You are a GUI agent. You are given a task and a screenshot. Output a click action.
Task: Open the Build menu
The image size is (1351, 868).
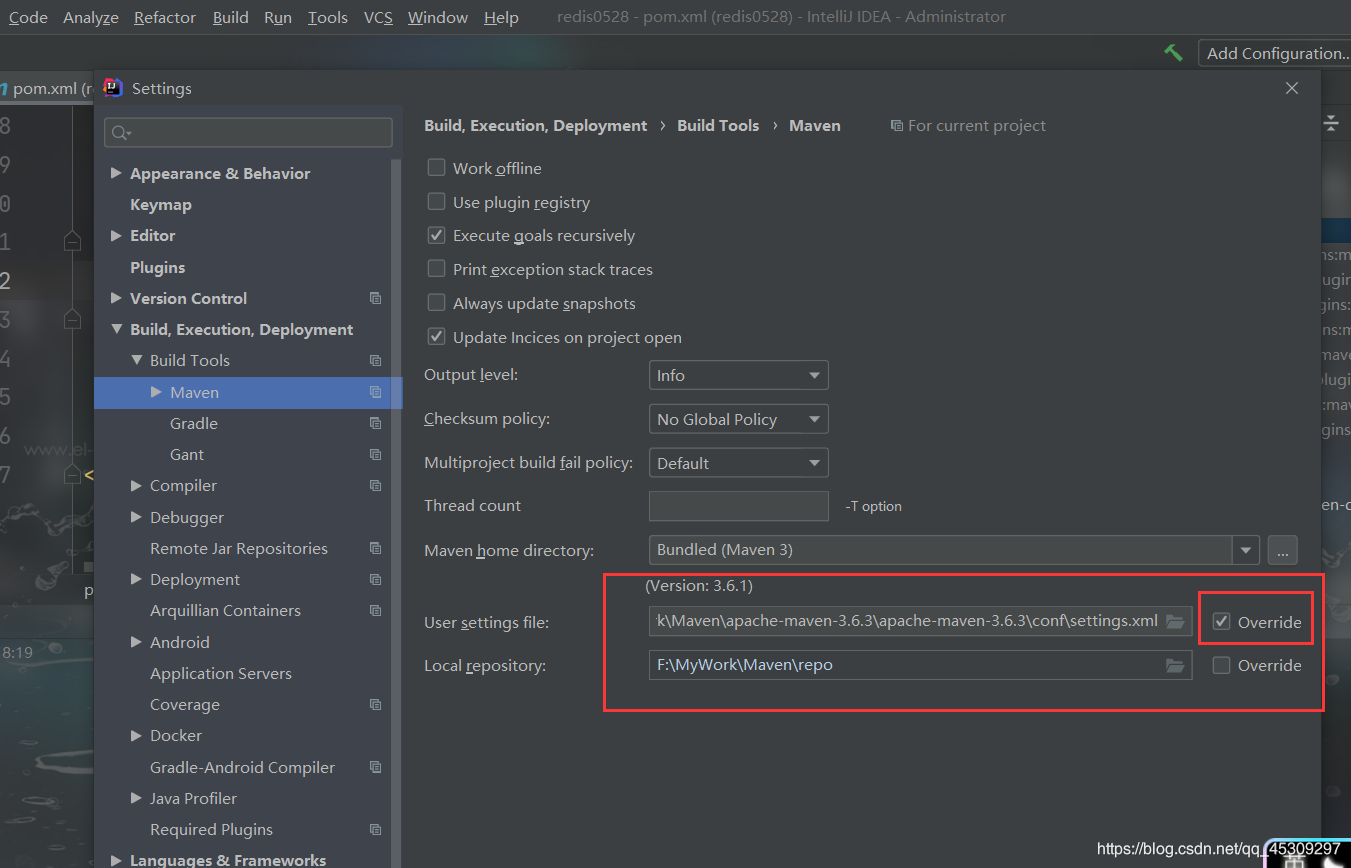(230, 17)
